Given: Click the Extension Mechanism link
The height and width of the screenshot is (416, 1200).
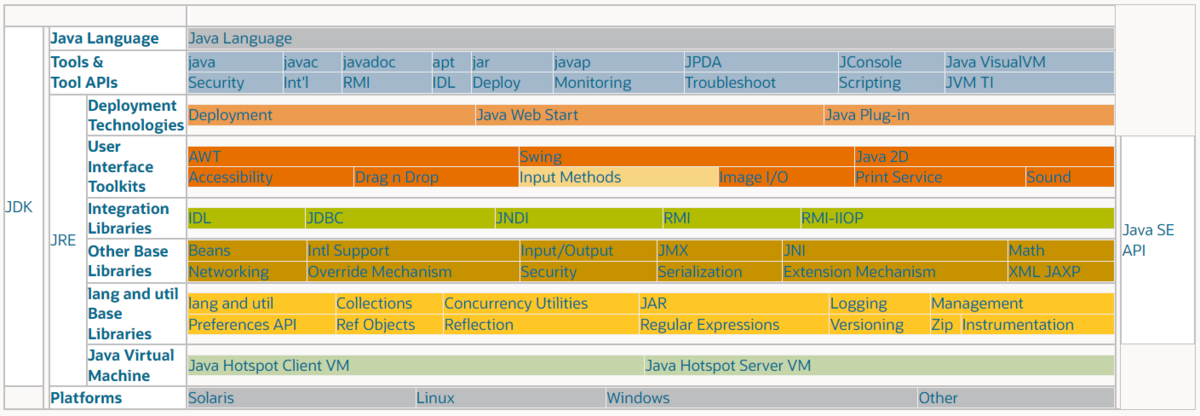Looking at the screenshot, I should pos(859,271).
